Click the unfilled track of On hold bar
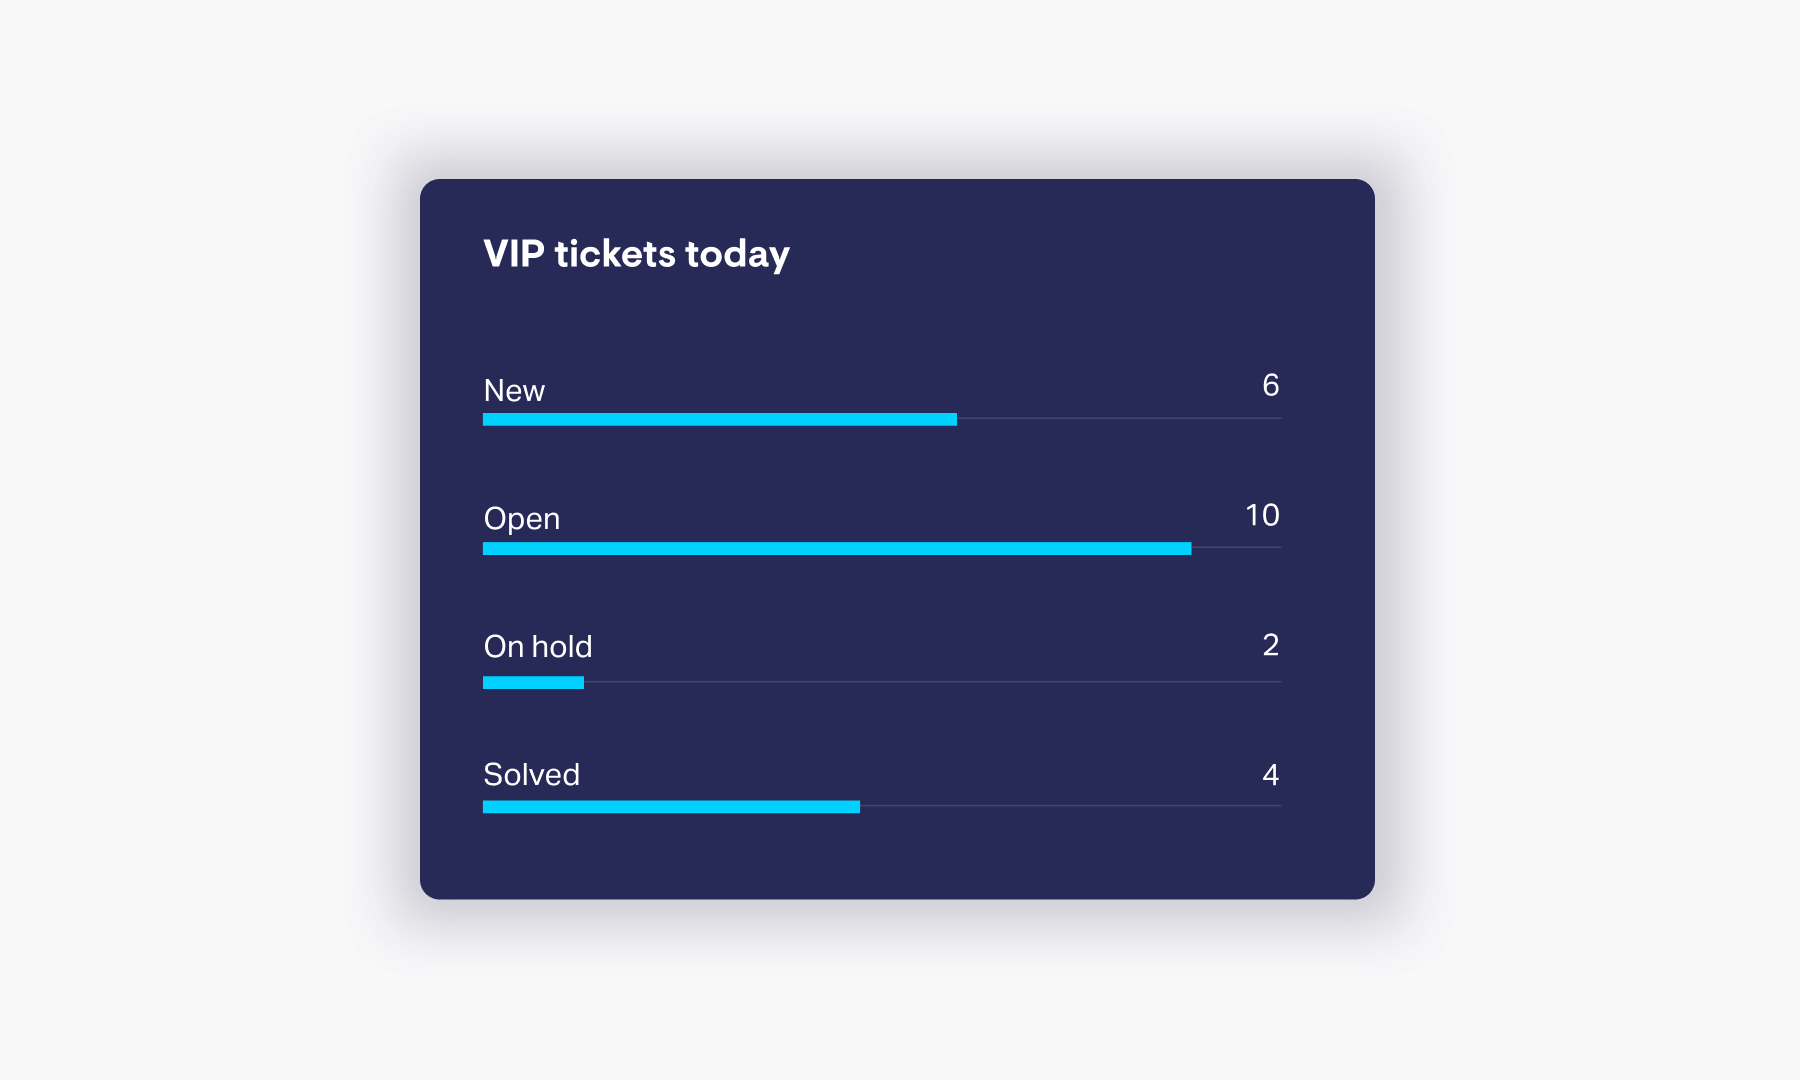Image resolution: width=1800 pixels, height=1080 pixels. pos(932,682)
